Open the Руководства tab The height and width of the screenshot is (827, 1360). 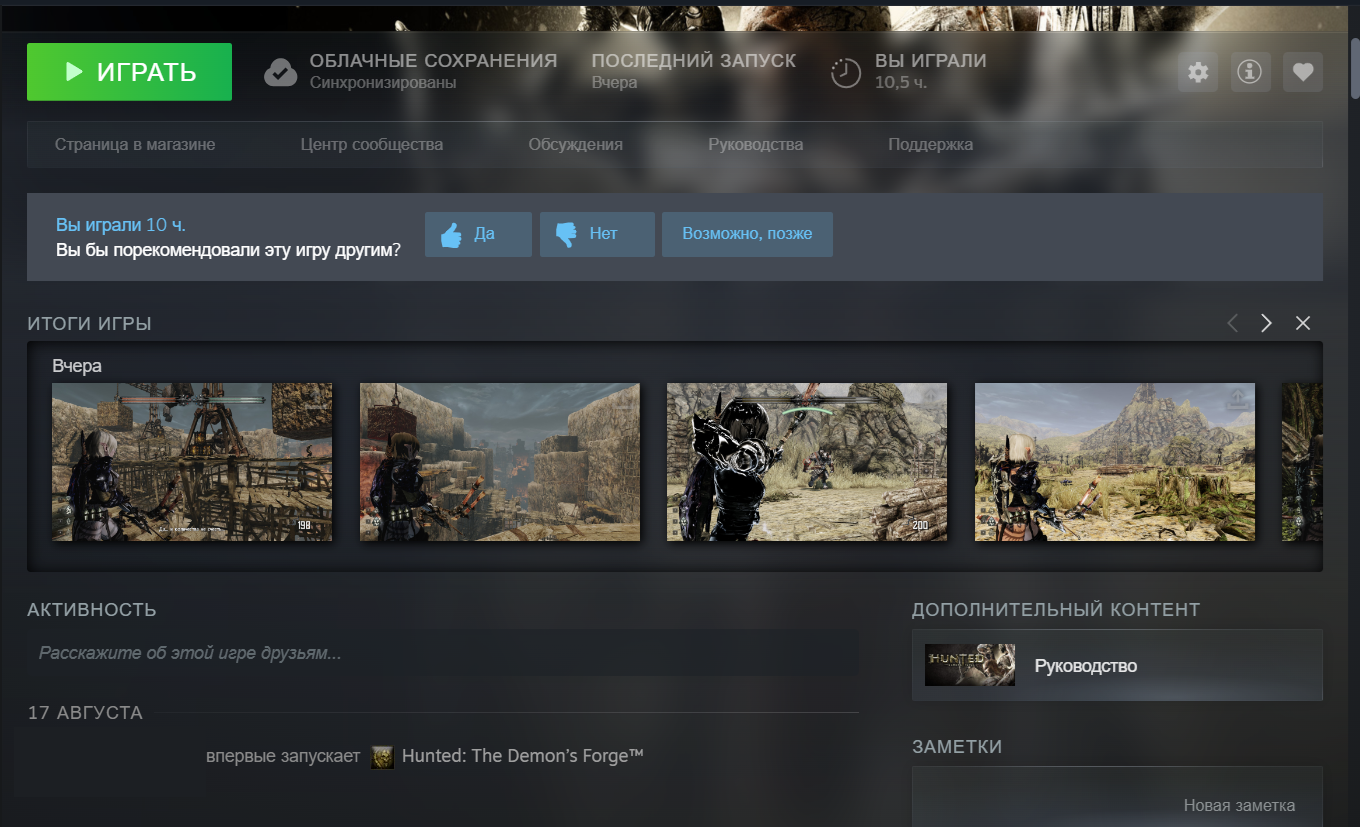click(x=756, y=145)
